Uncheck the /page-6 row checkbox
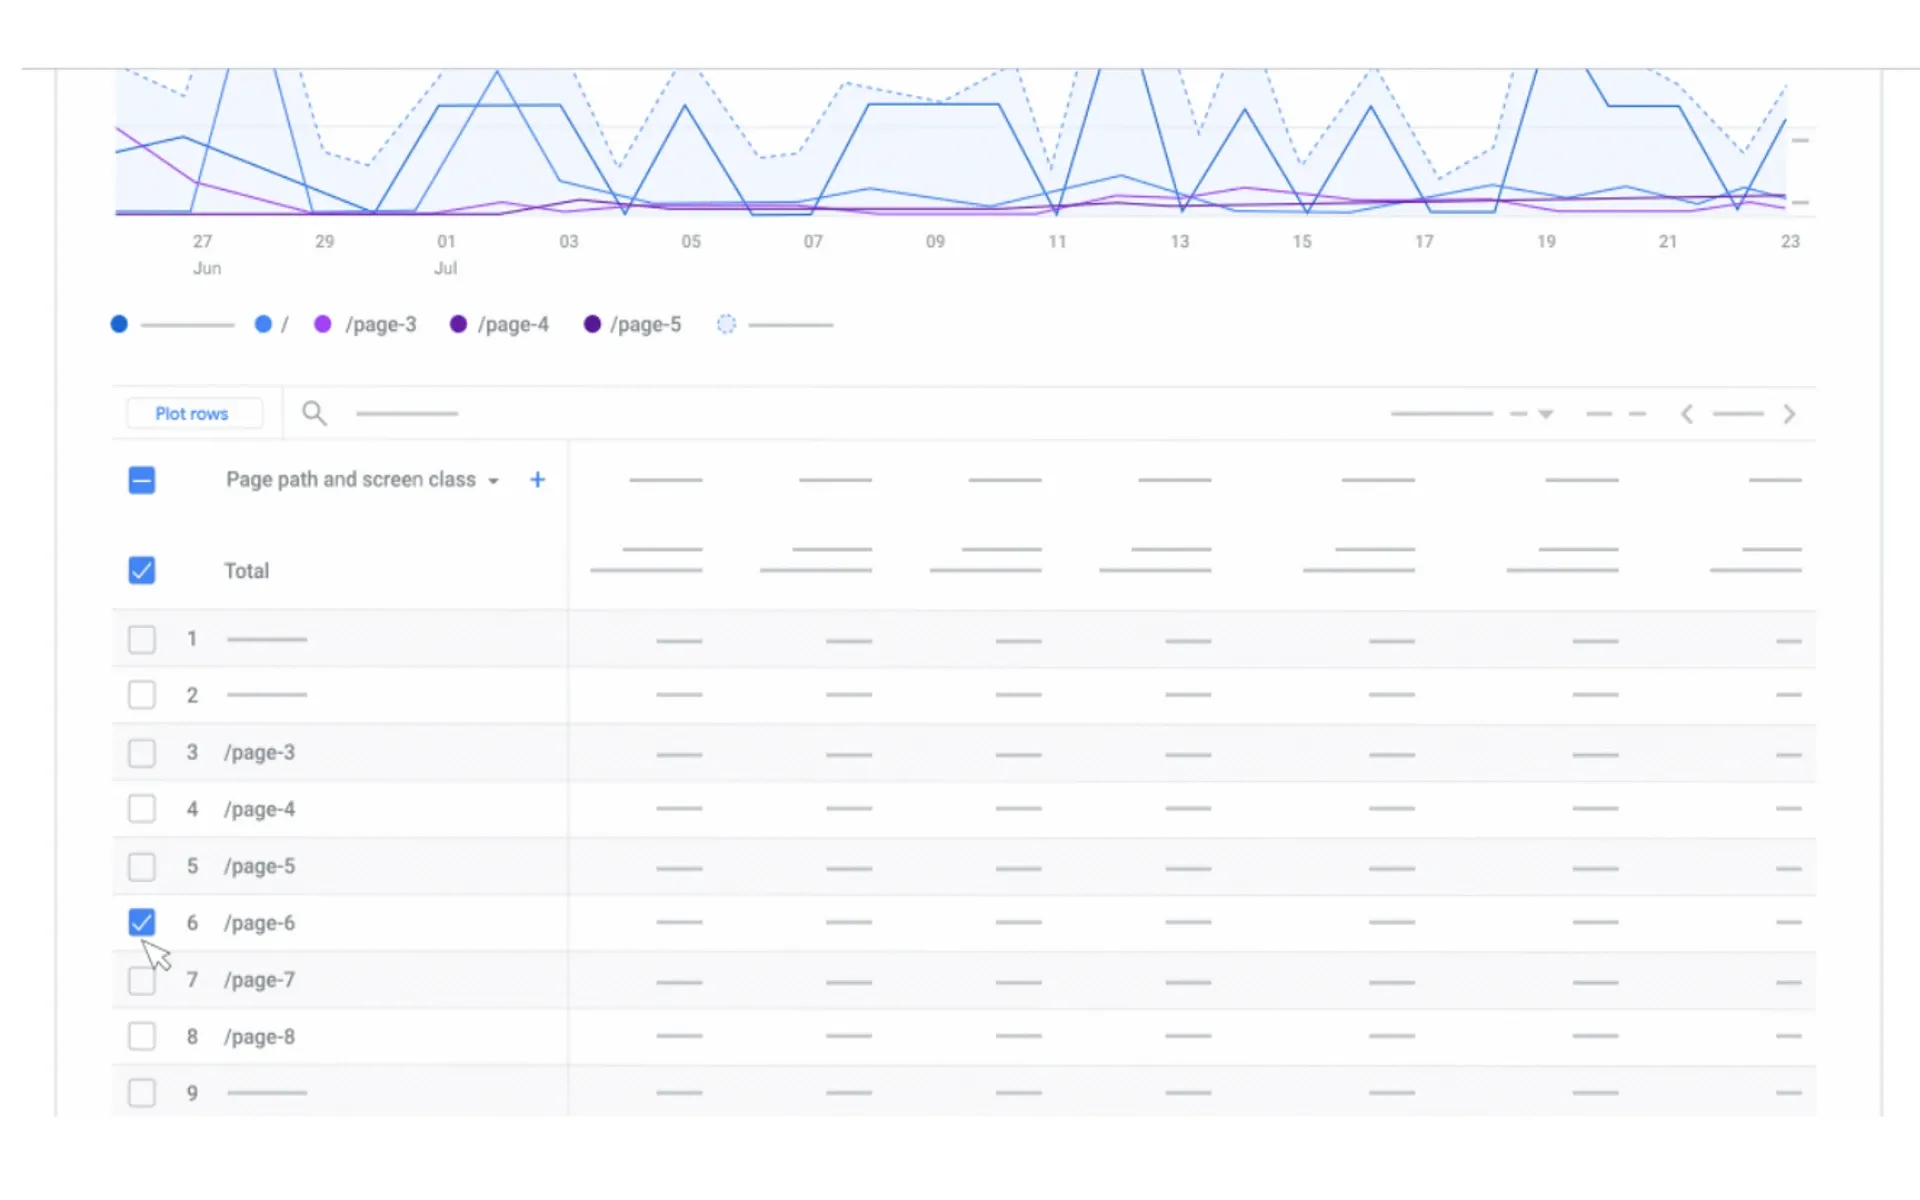 141,922
